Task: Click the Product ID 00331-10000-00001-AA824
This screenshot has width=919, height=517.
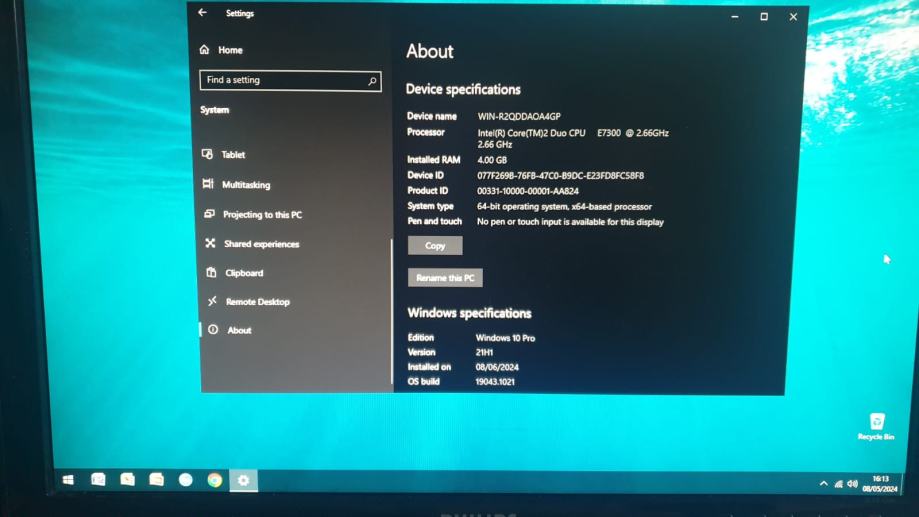Action: pyautogui.click(x=527, y=191)
